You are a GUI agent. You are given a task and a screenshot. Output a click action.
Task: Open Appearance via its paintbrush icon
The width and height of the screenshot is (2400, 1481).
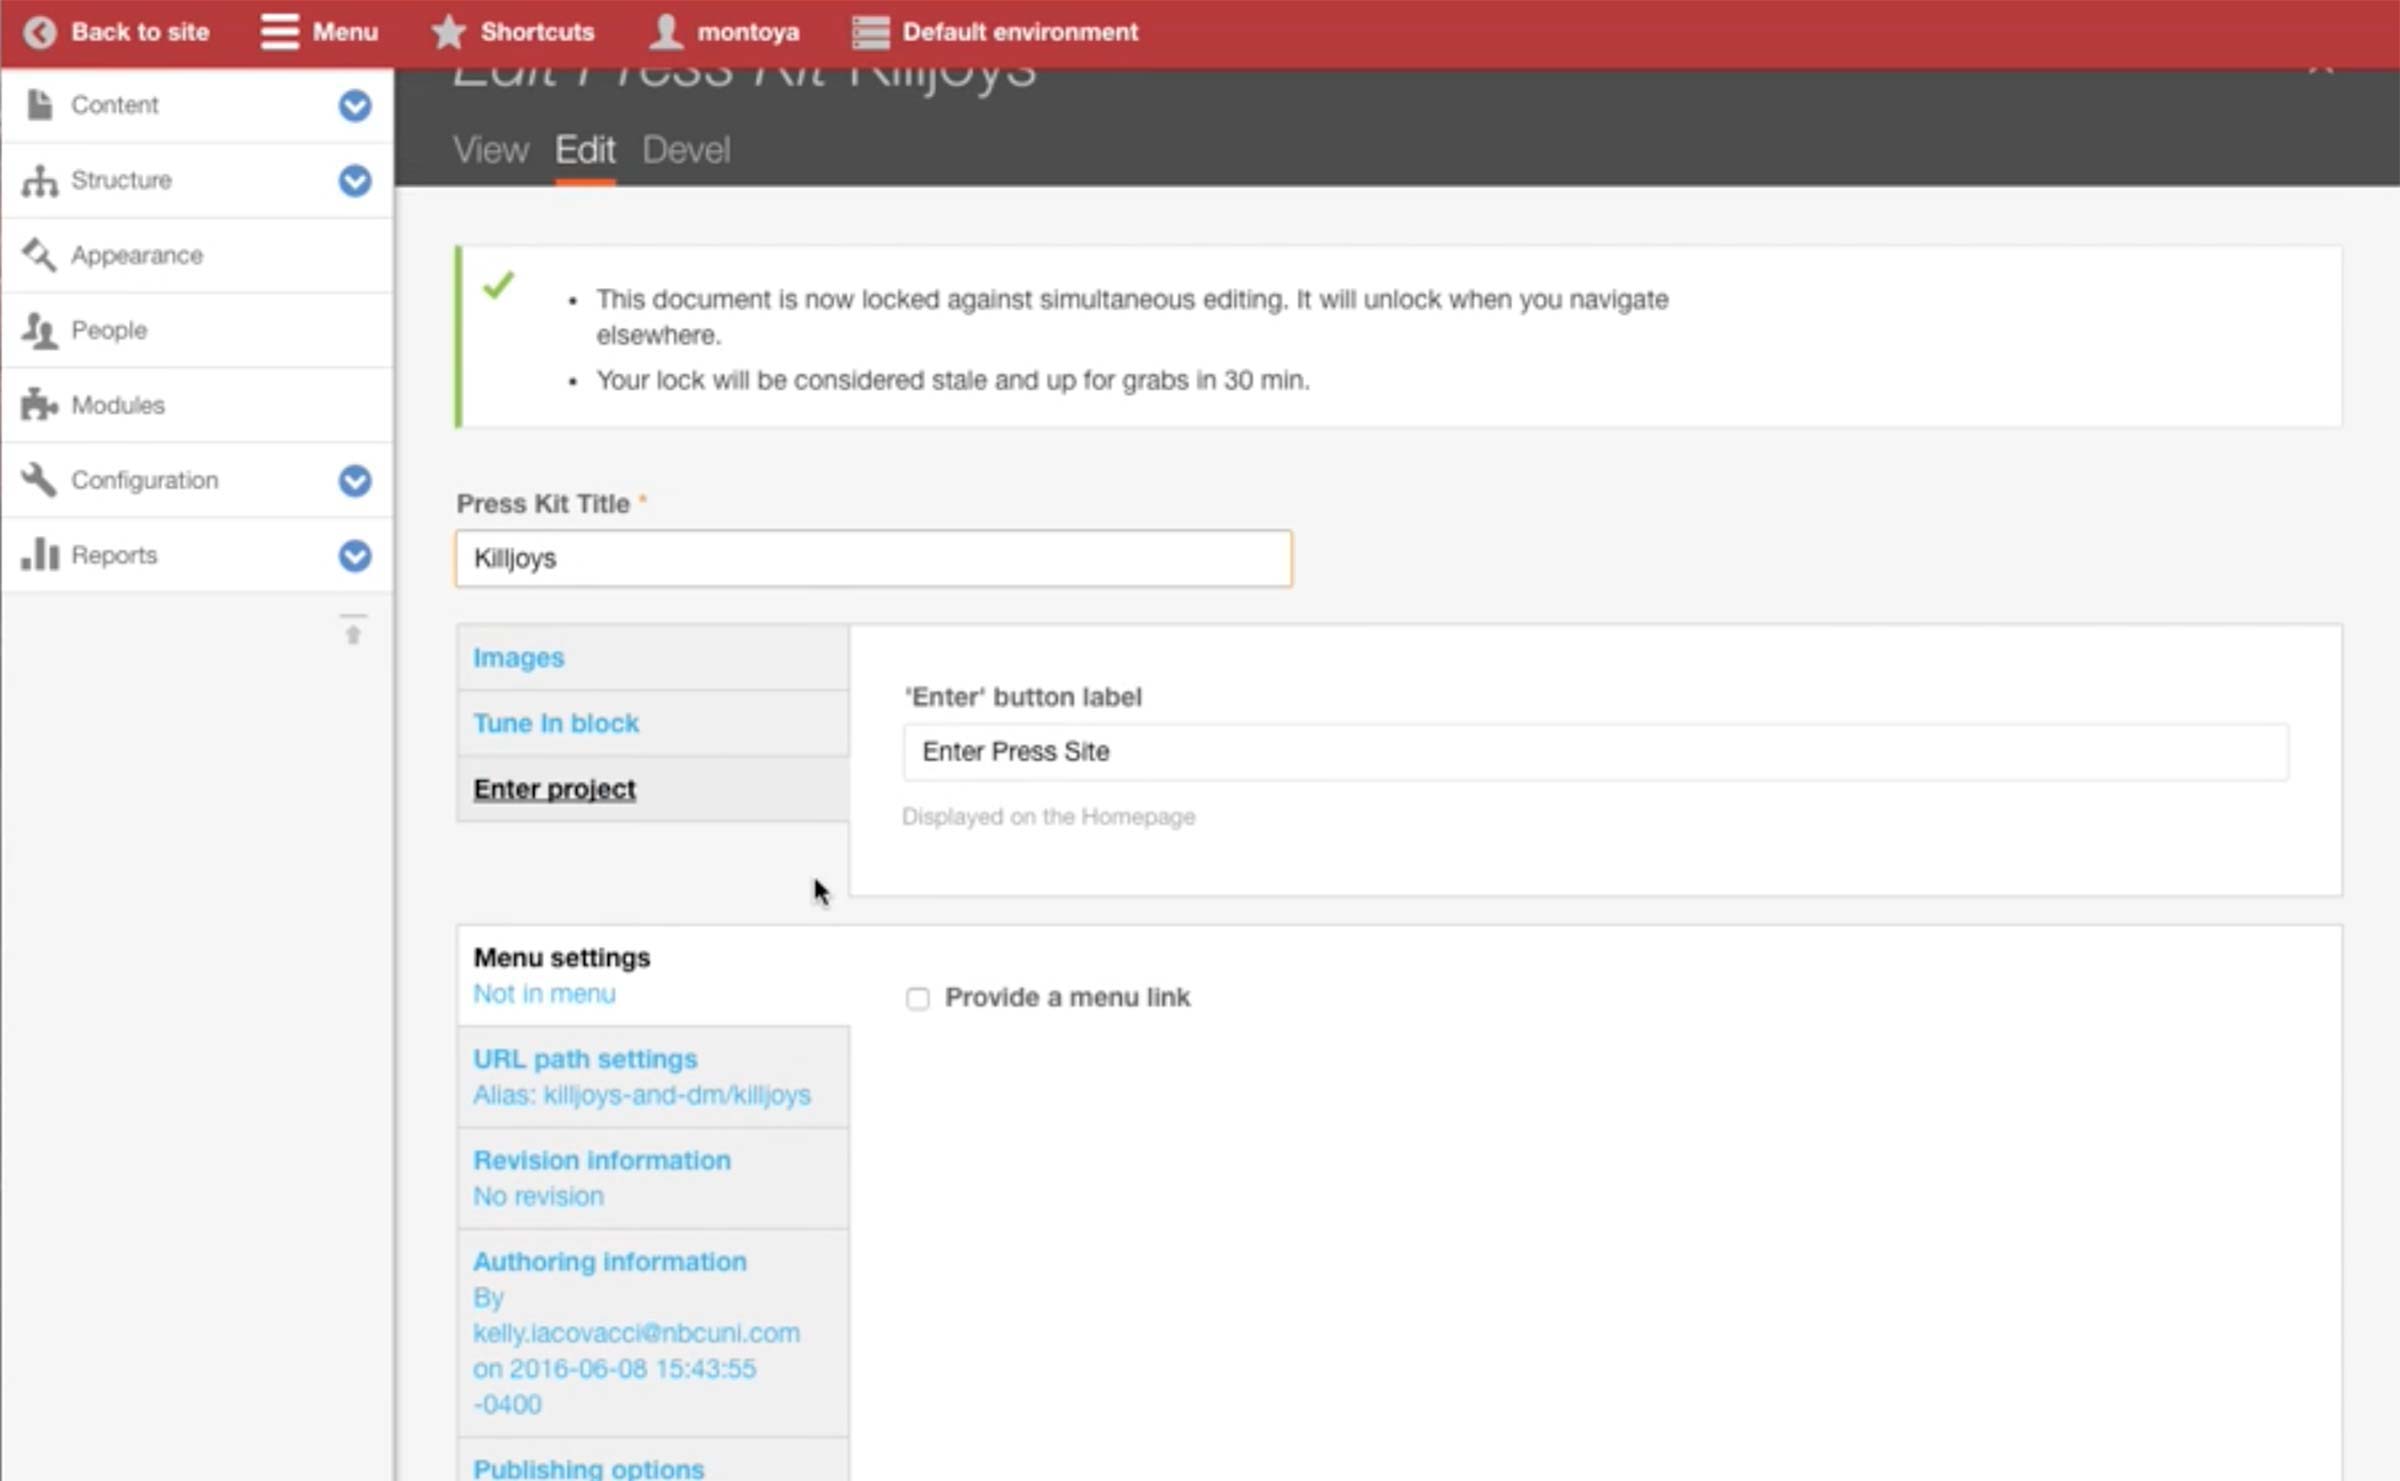tap(39, 255)
